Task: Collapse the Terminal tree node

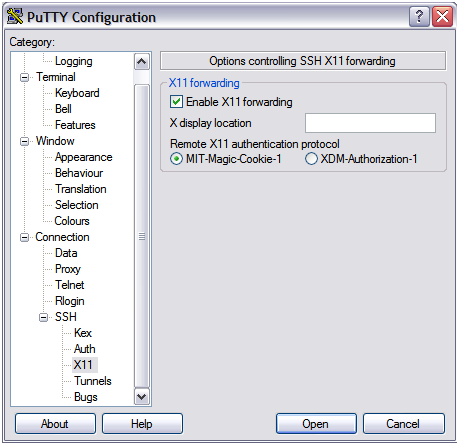Action: [24, 77]
